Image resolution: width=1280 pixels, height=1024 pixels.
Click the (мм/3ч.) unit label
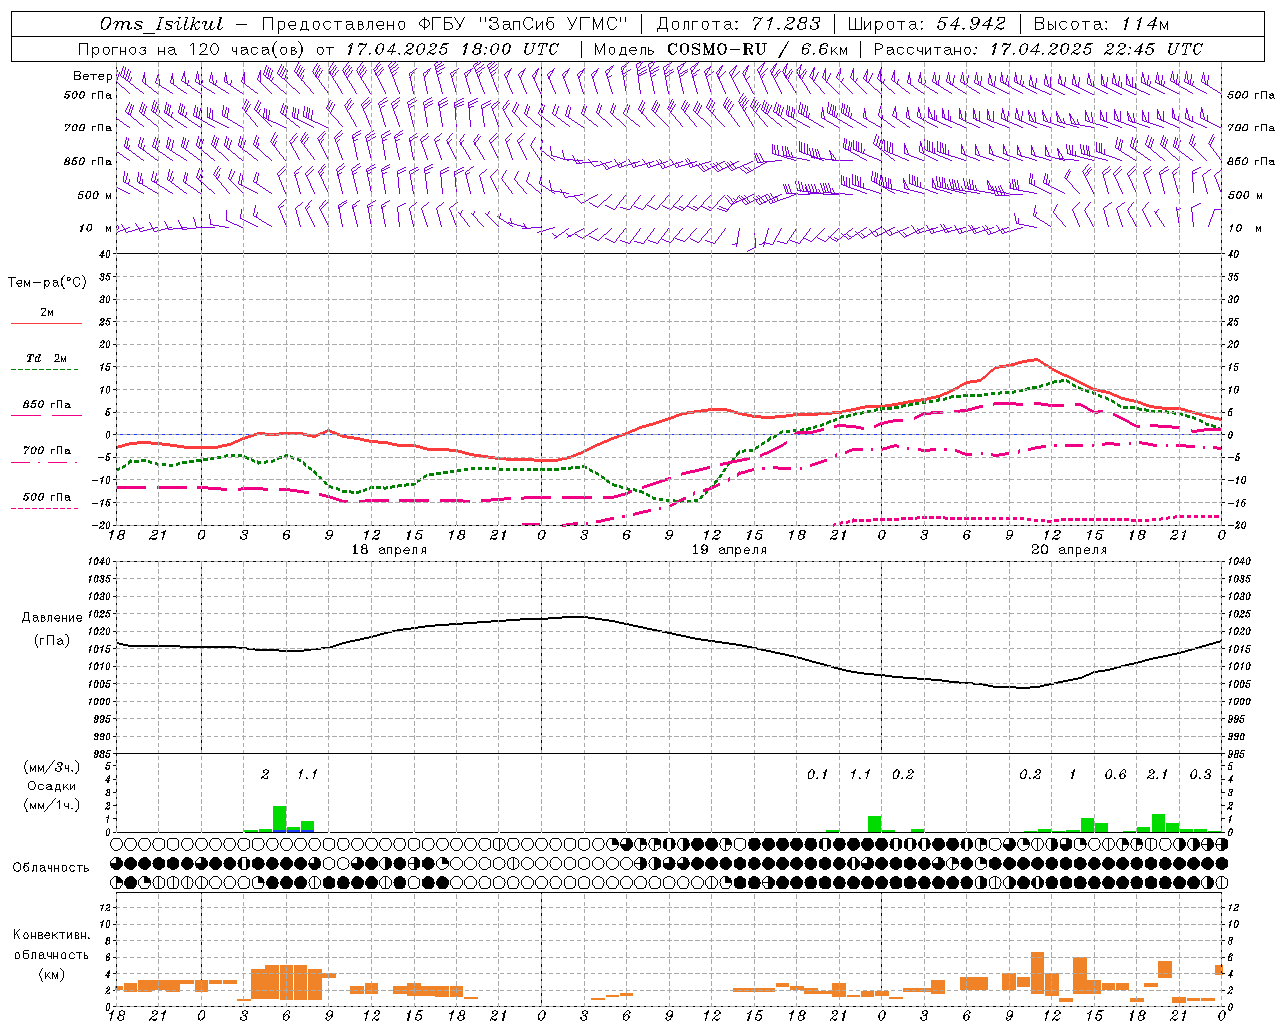coord(51,767)
